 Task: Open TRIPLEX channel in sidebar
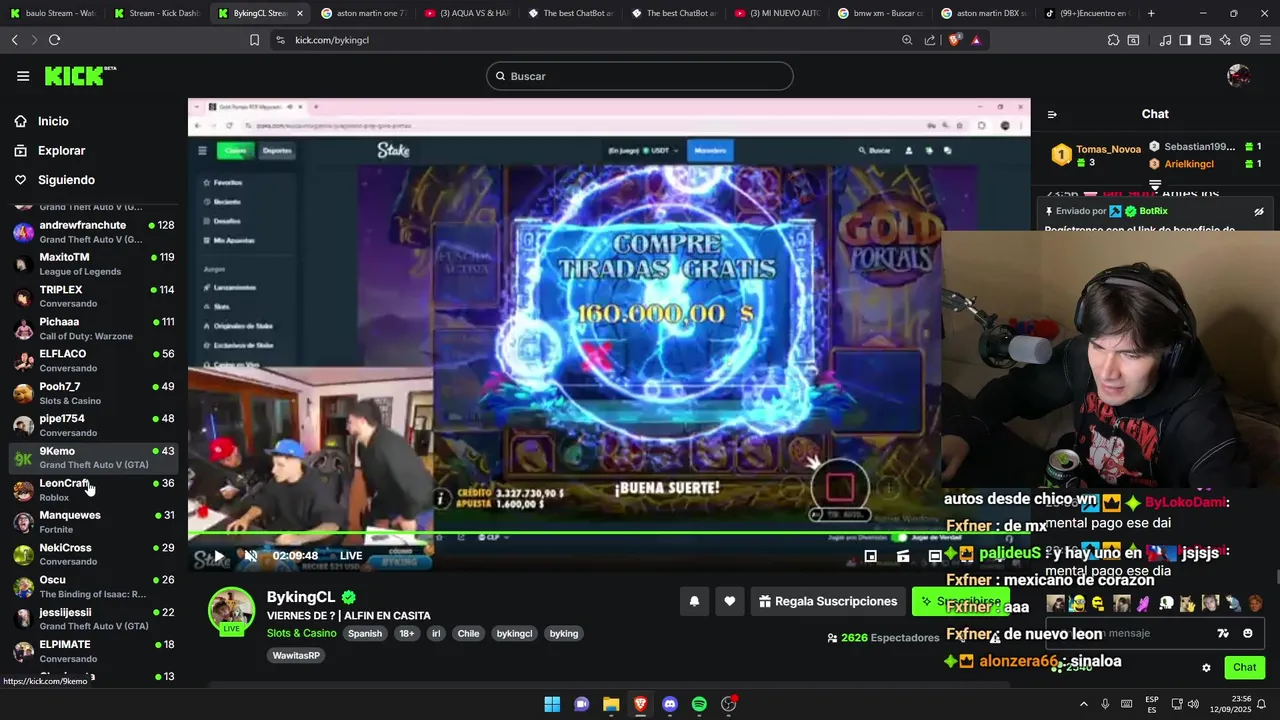tap(93, 296)
